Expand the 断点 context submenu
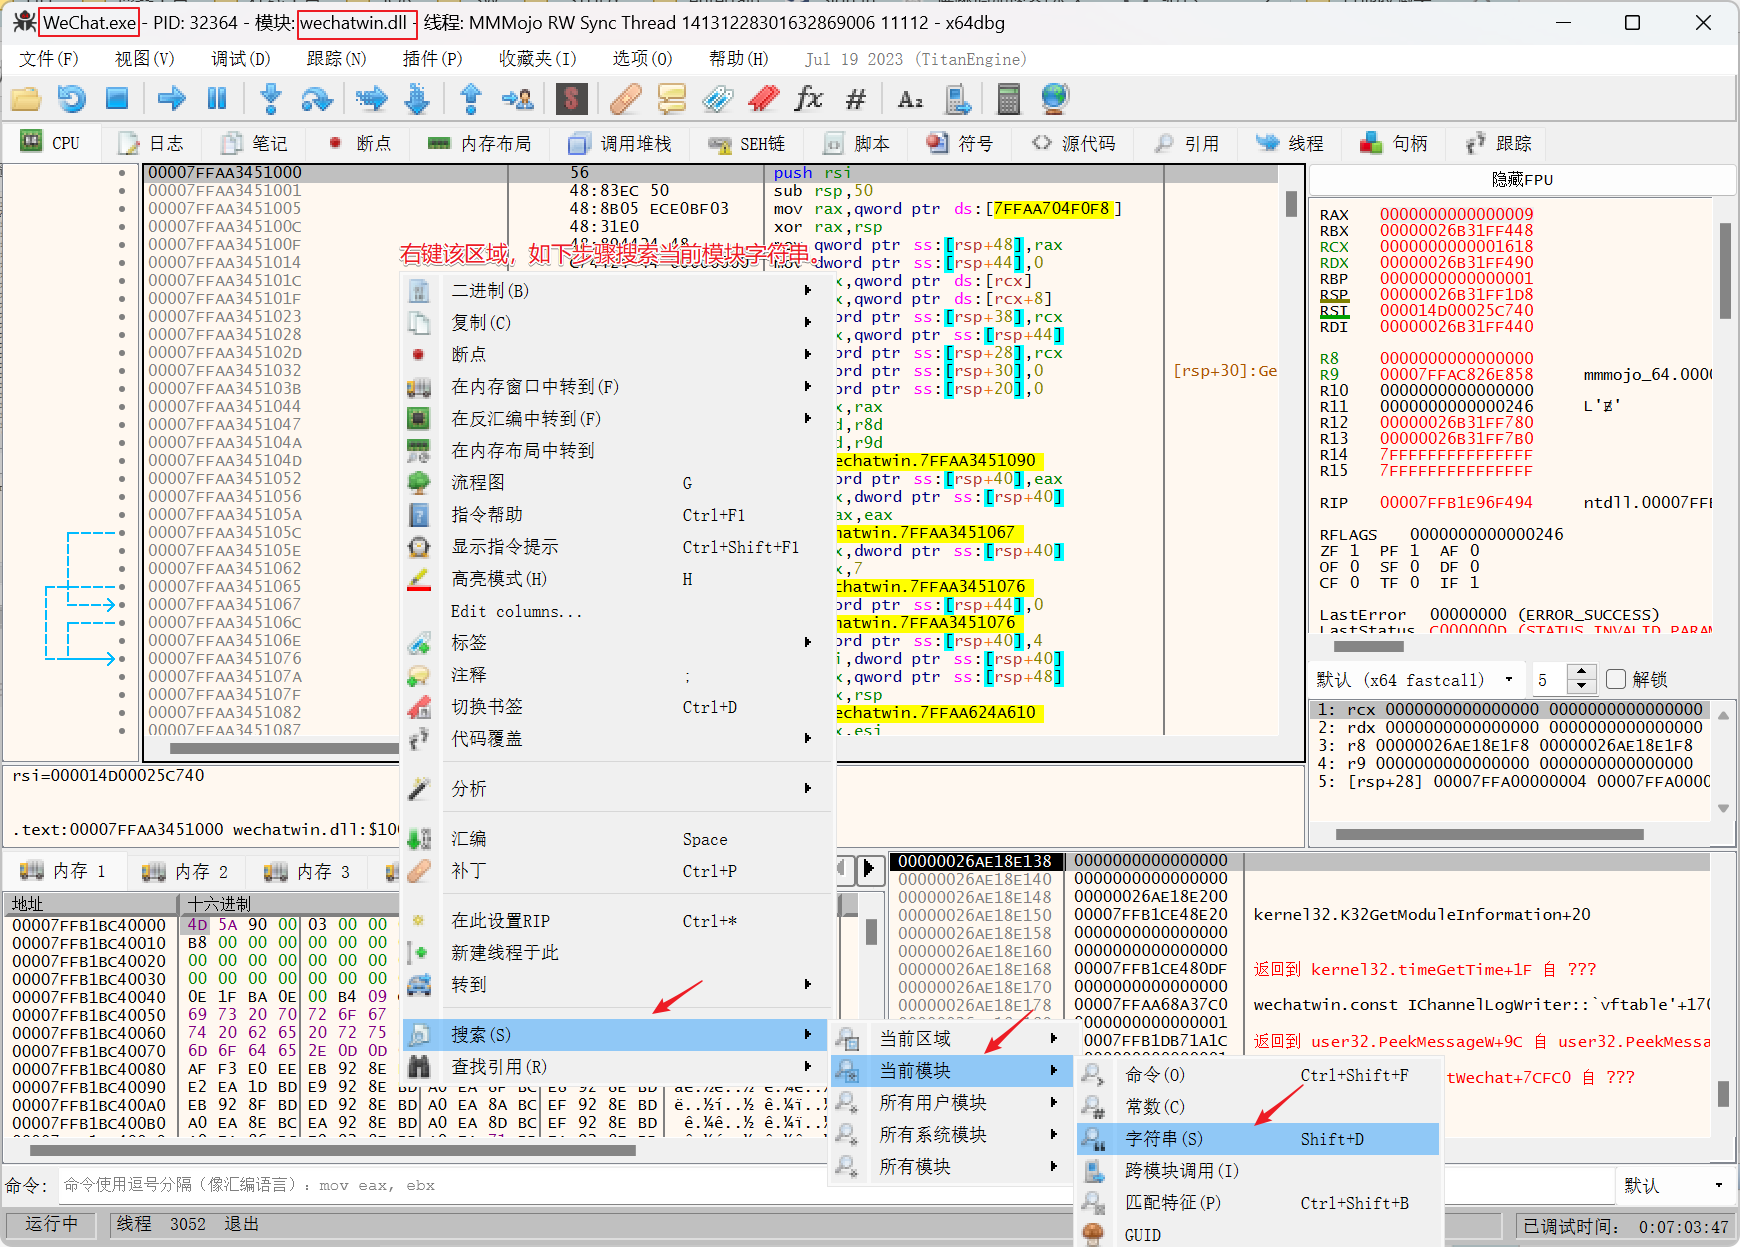 click(617, 355)
